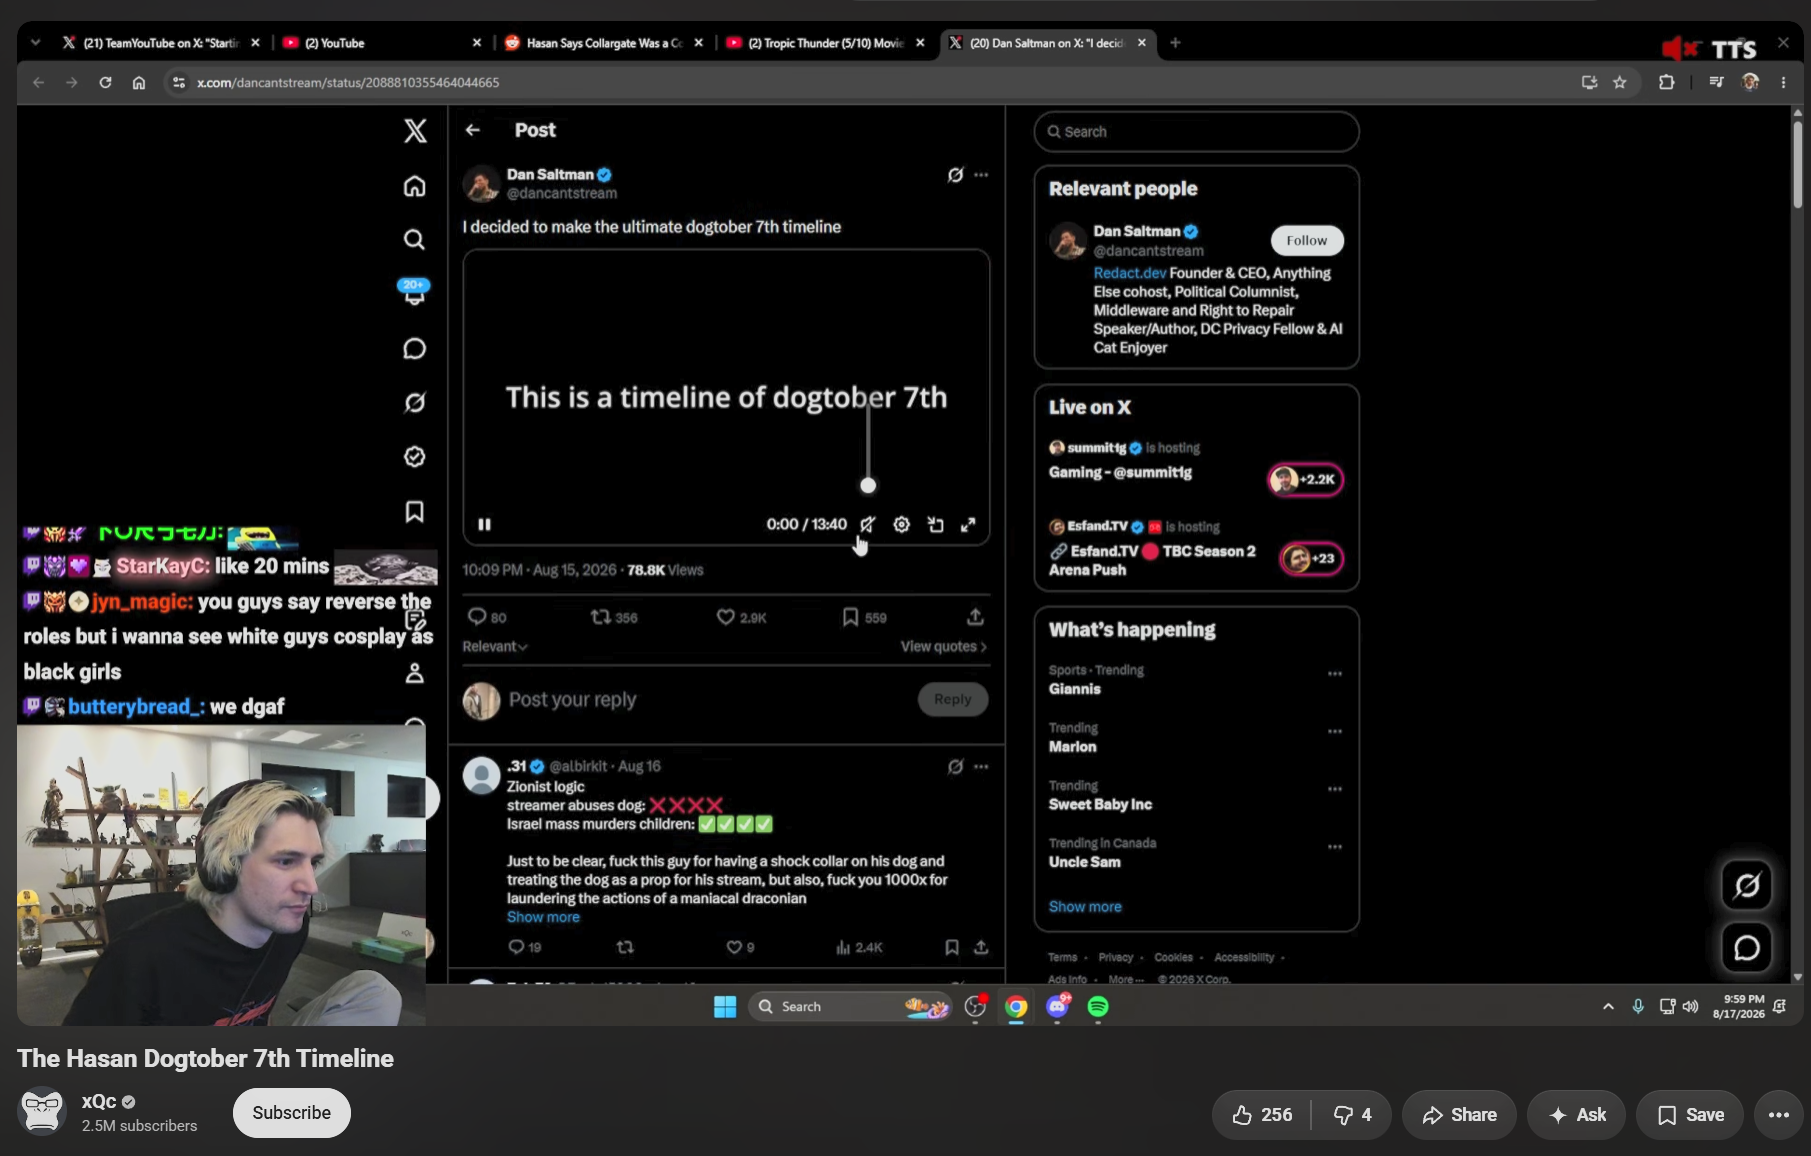Share Dan Saltman's post
The image size is (1811, 1156).
point(975,617)
